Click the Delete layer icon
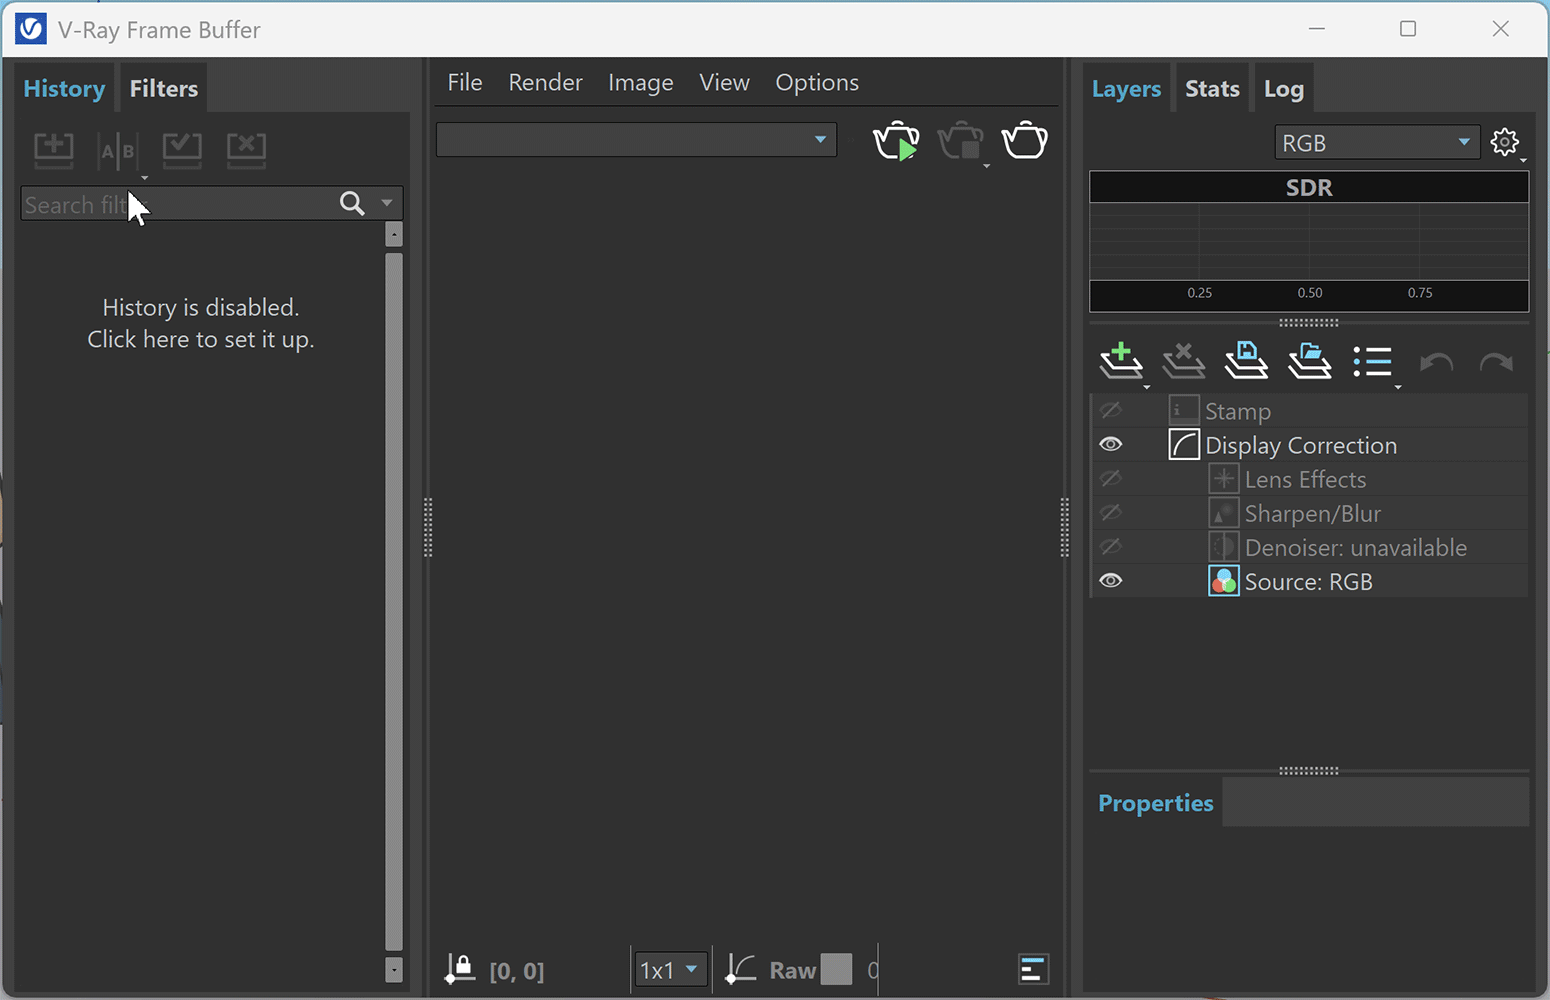This screenshot has height=1000, width=1550. (x=1183, y=361)
